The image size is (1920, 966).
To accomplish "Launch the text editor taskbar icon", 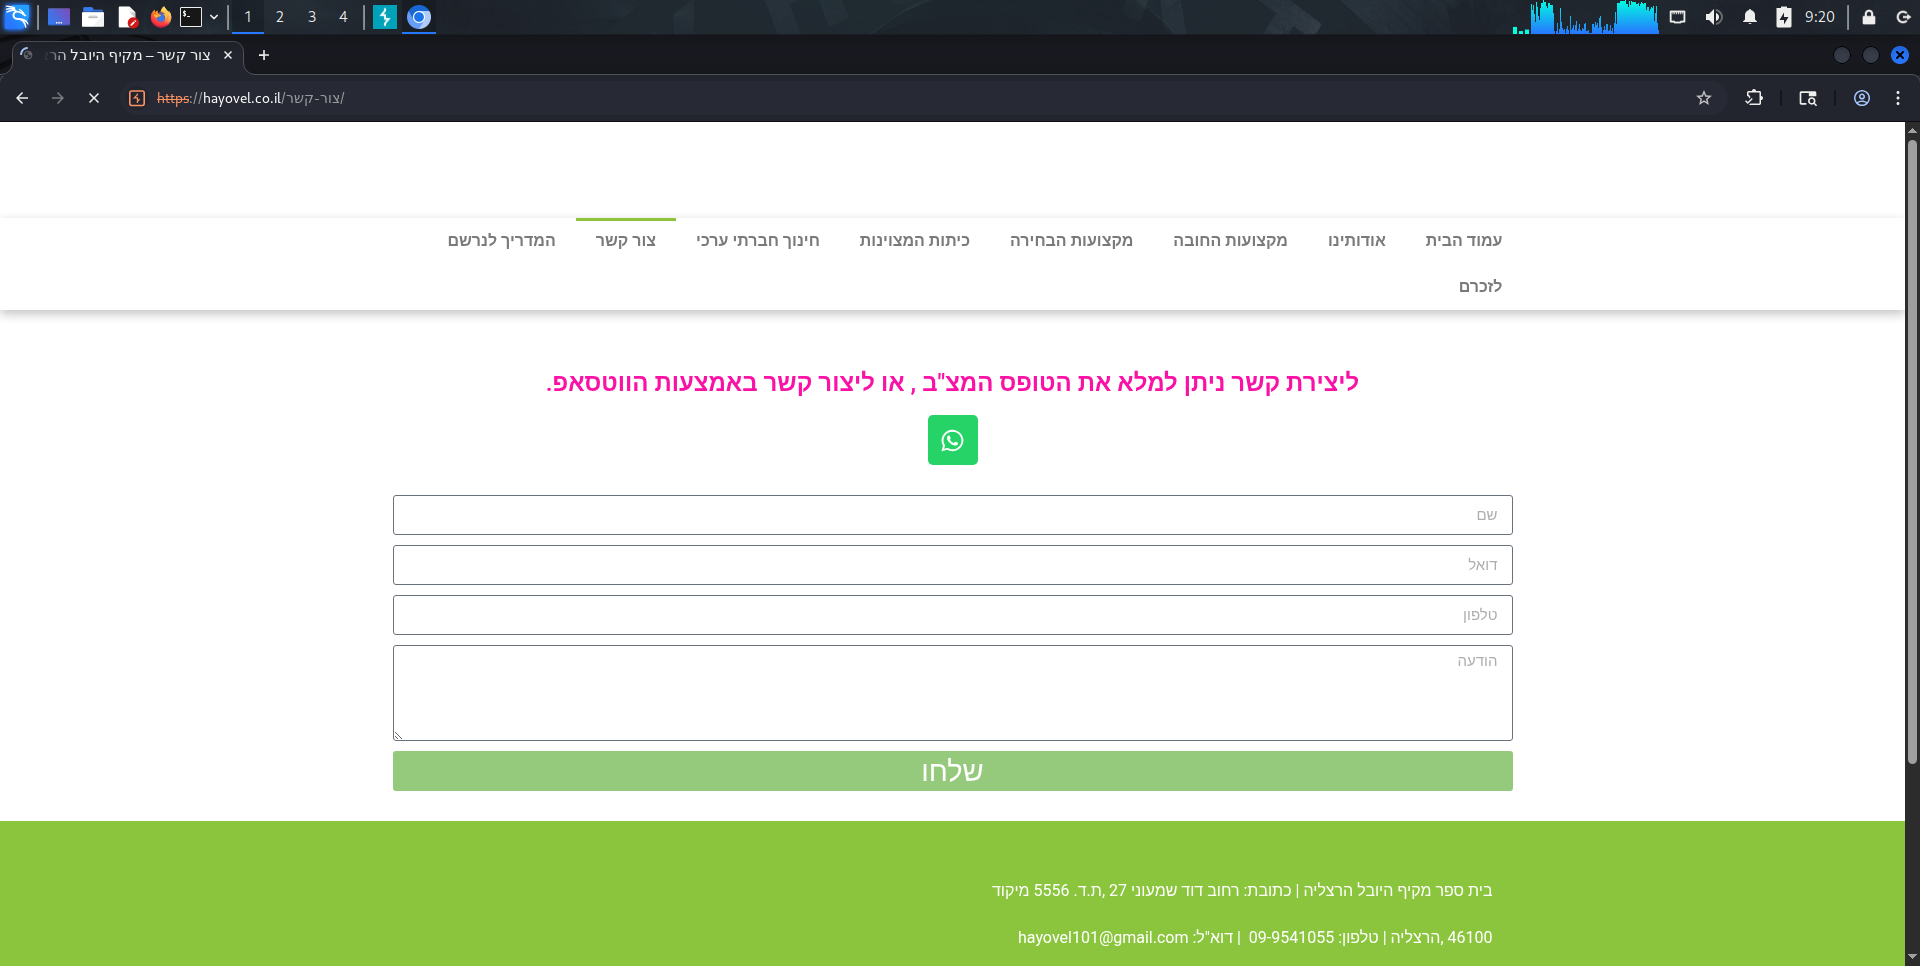I will [x=127, y=17].
